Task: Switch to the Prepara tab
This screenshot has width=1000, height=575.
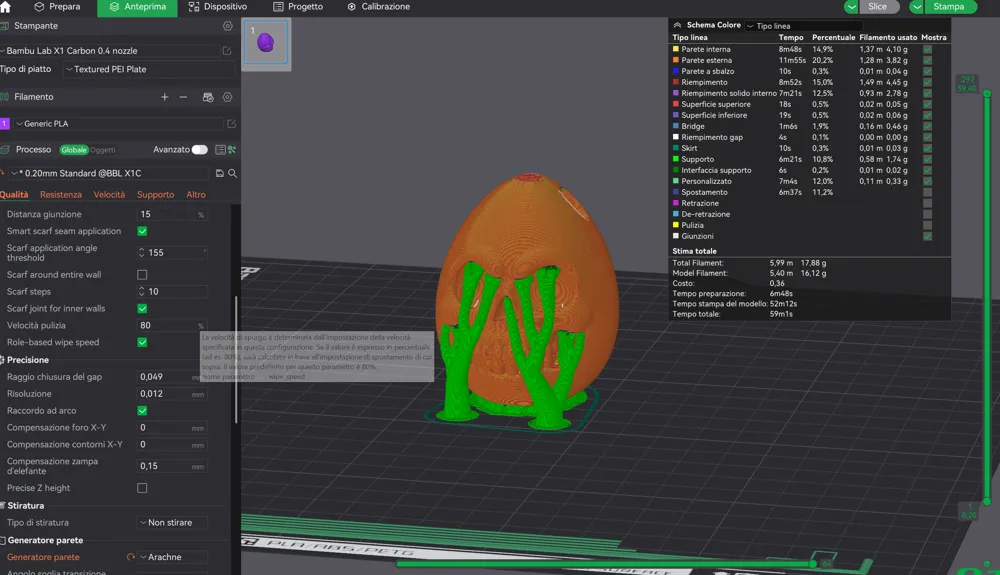Action: [x=57, y=7]
